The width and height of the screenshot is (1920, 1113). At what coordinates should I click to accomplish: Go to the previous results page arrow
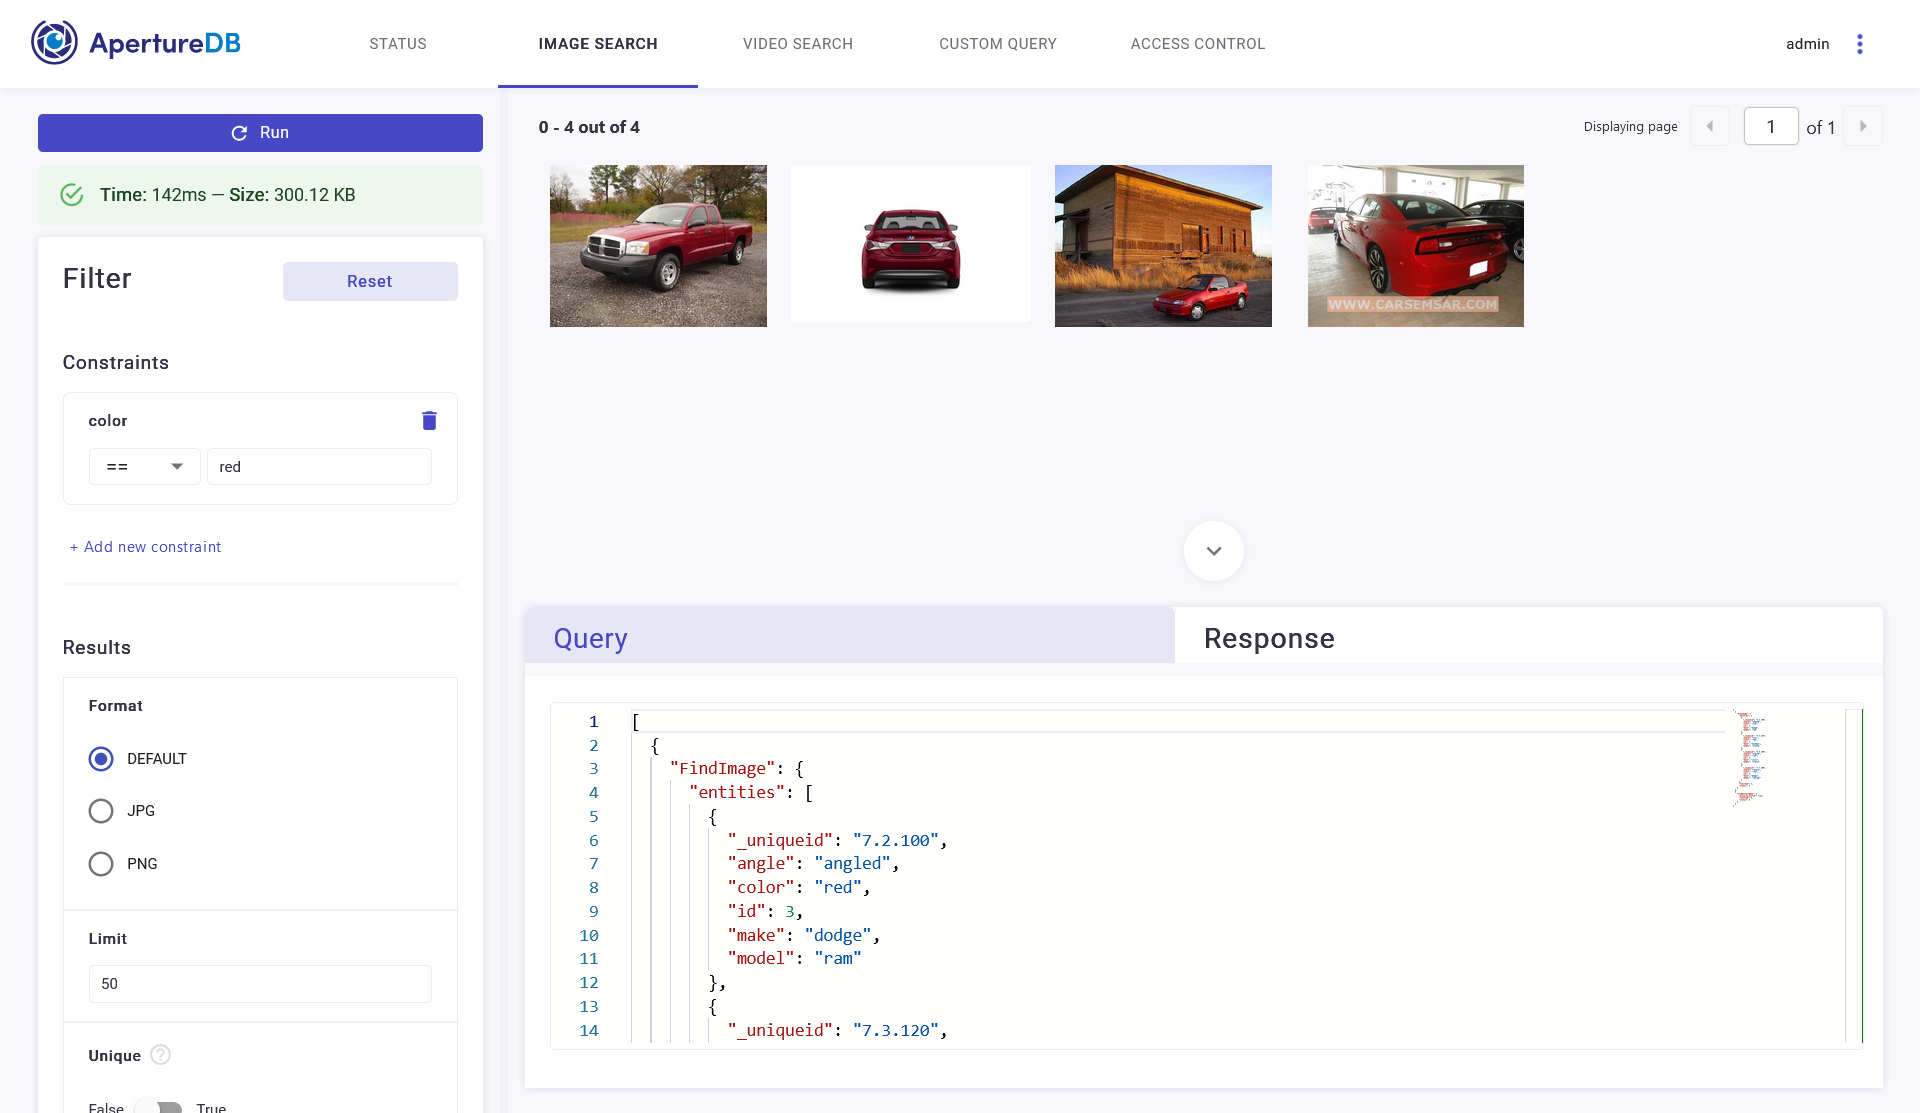1710,127
